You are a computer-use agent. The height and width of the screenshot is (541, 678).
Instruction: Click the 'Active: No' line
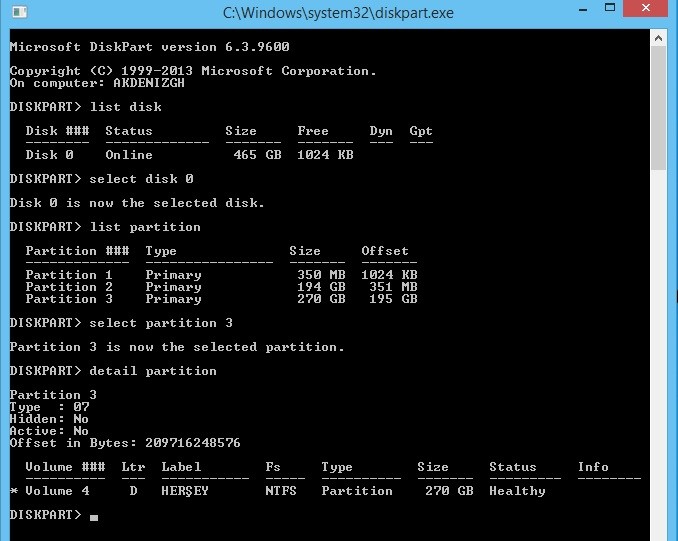(49, 431)
